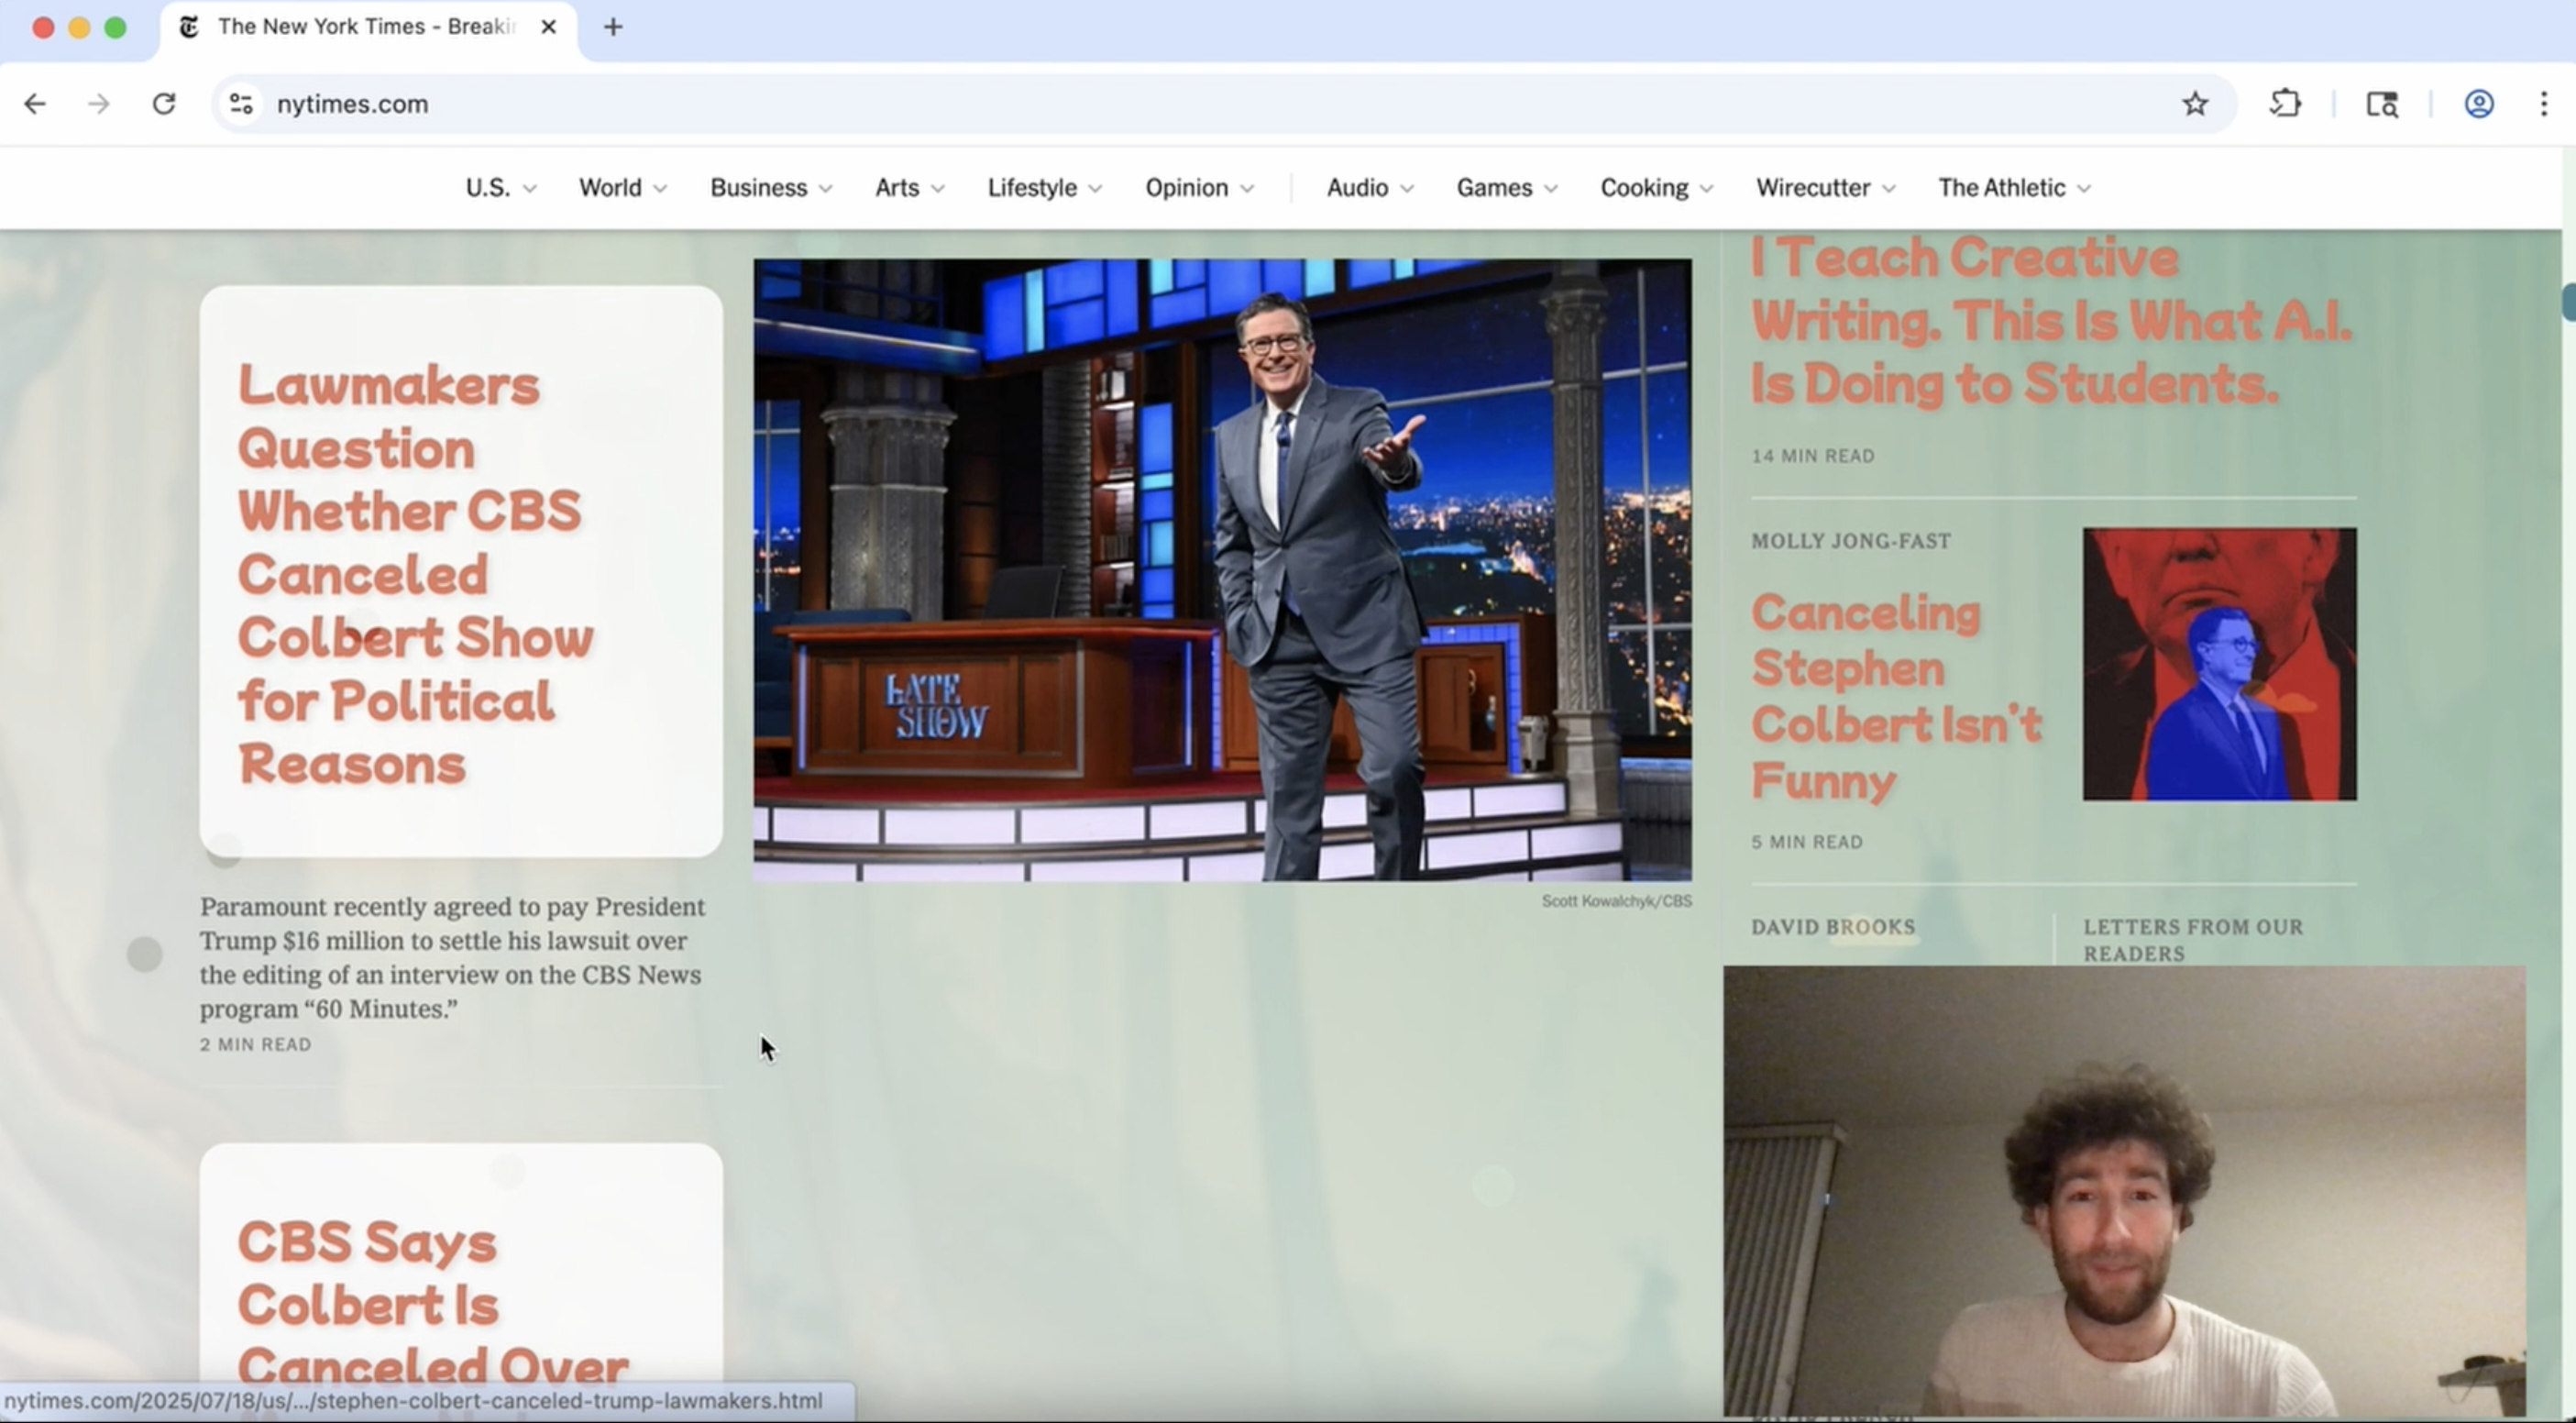Expand the Opinion section menu
Image resolution: width=2576 pixels, height=1423 pixels.
pos(1199,188)
